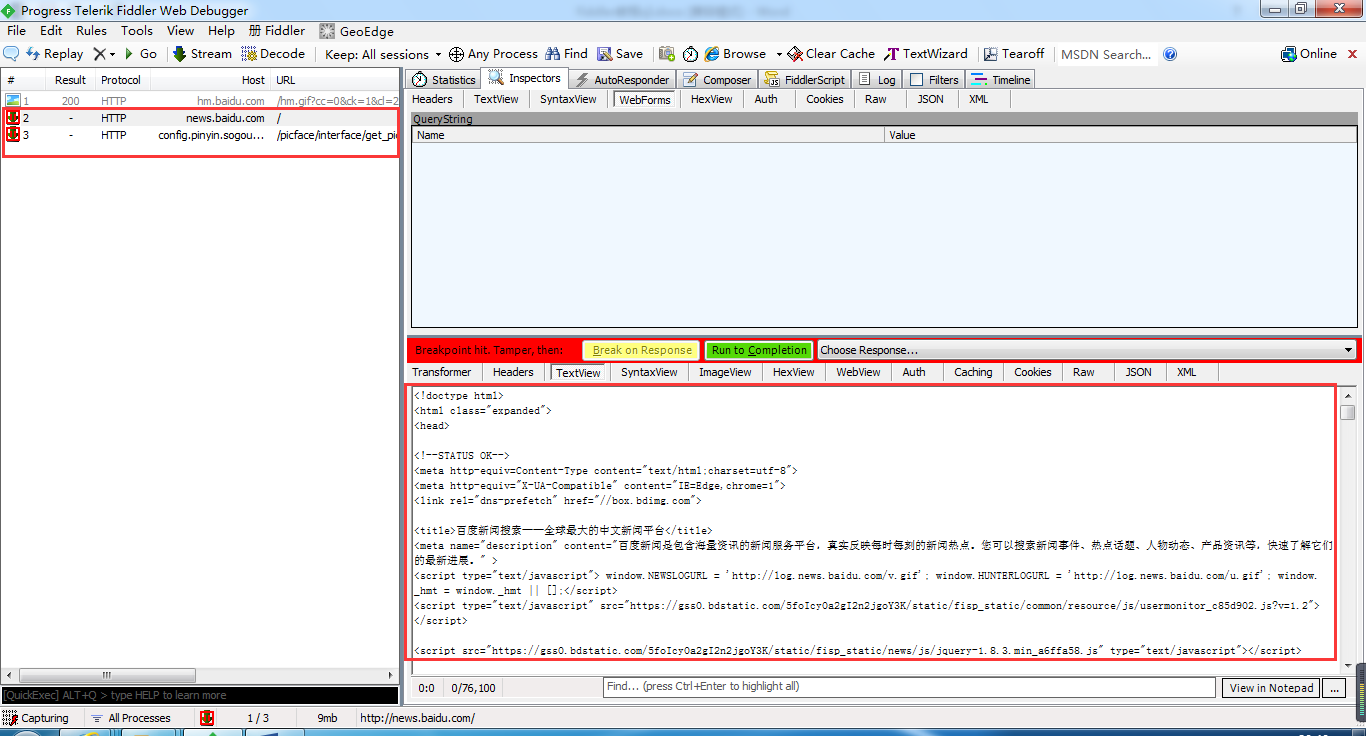Viewport: 1366px width, 736px height.
Task: Open the Find sessions tool
Action: pyautogui.click(x=566, y=54)
